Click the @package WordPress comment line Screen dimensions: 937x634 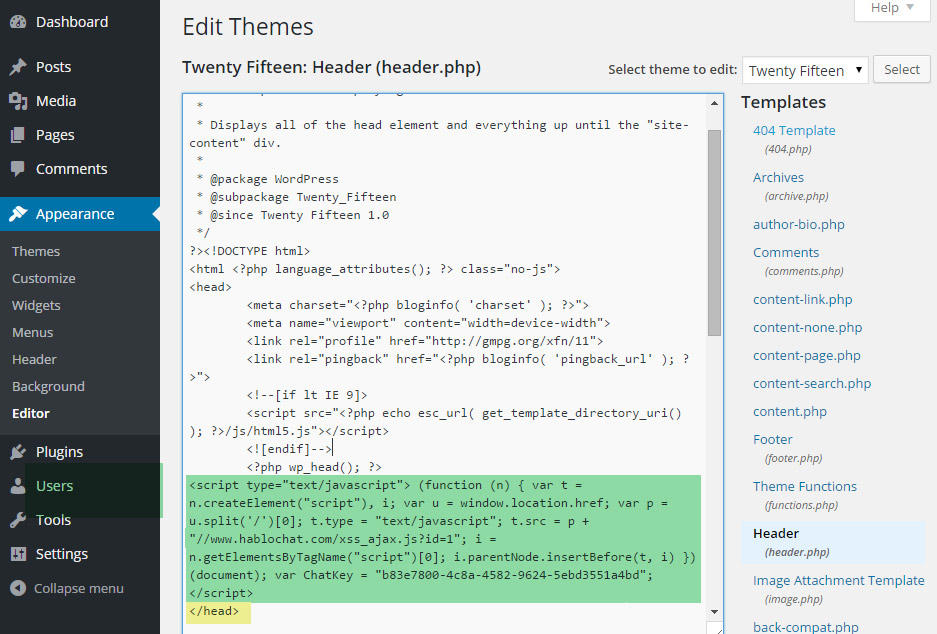click(268, 179)
